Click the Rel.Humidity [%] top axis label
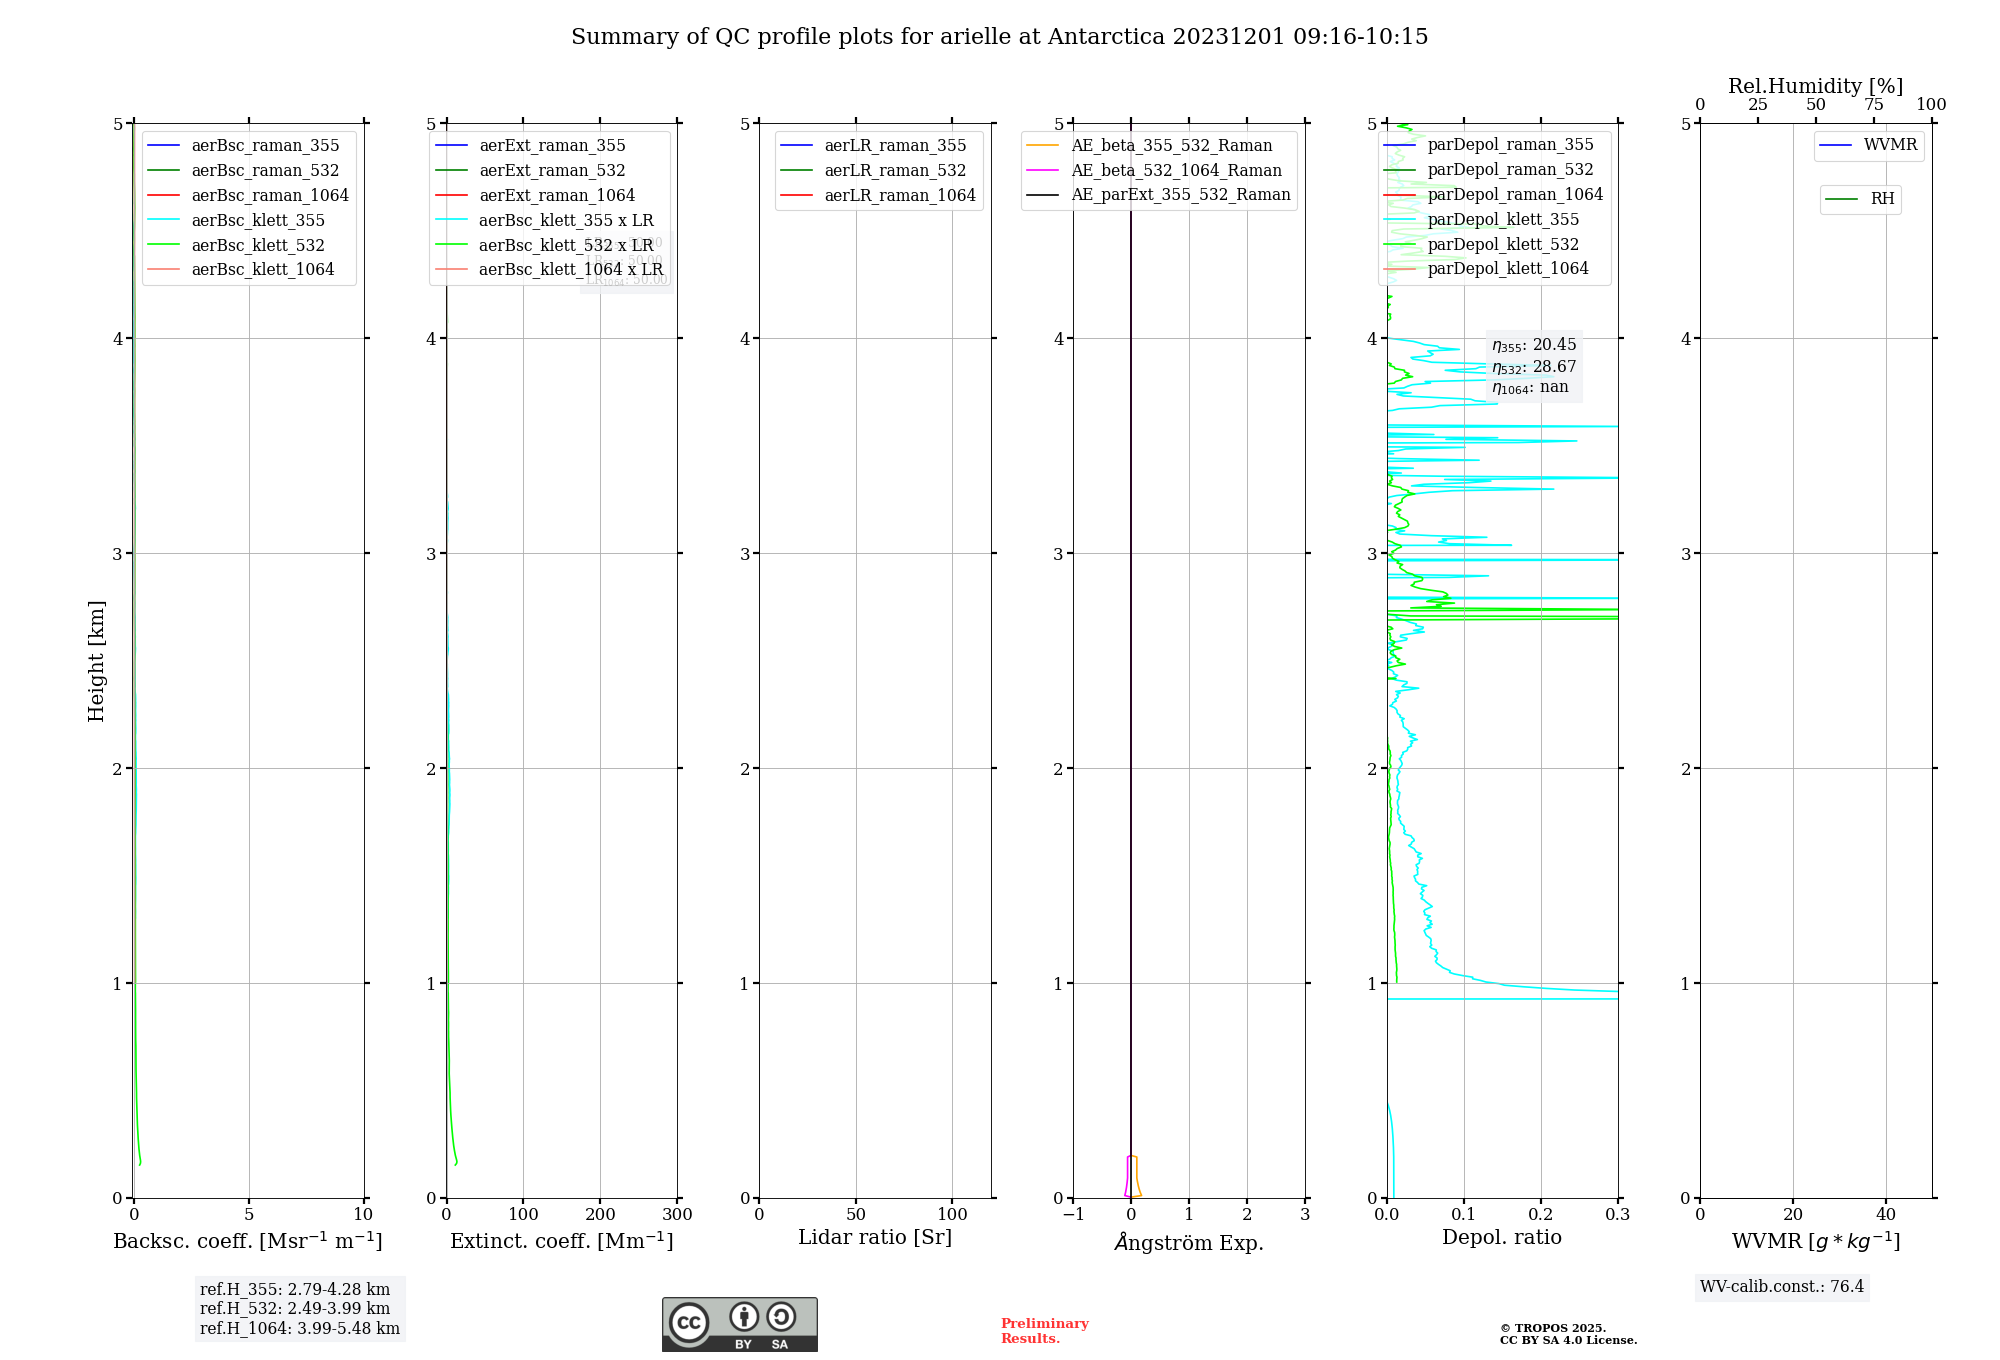 tap(1815, 86)
